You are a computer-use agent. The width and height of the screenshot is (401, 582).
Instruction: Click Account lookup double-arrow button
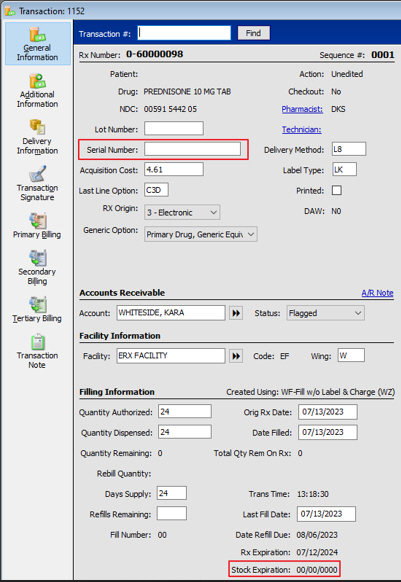(x=236, y=313)
